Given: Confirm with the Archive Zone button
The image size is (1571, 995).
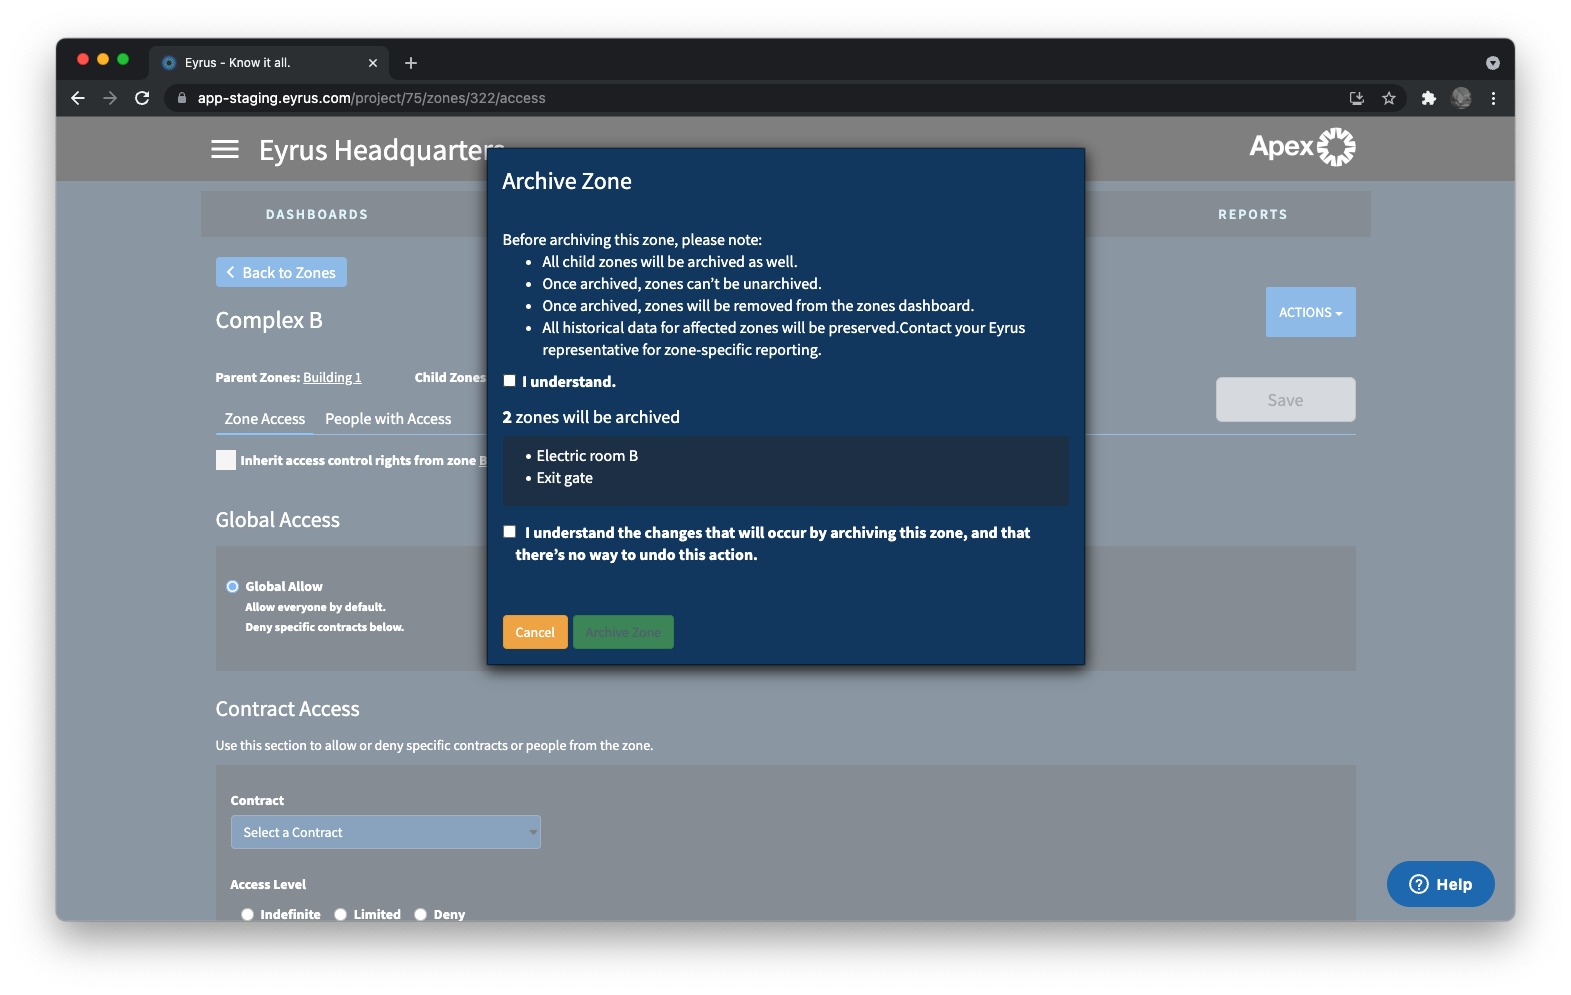Looking at the screenshot, I should coord(623,632).
